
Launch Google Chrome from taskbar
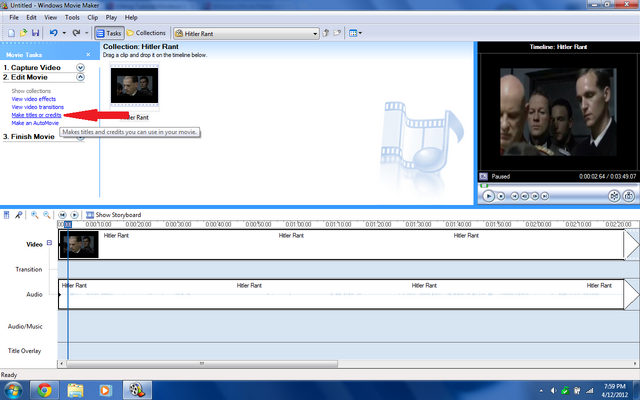44,390
